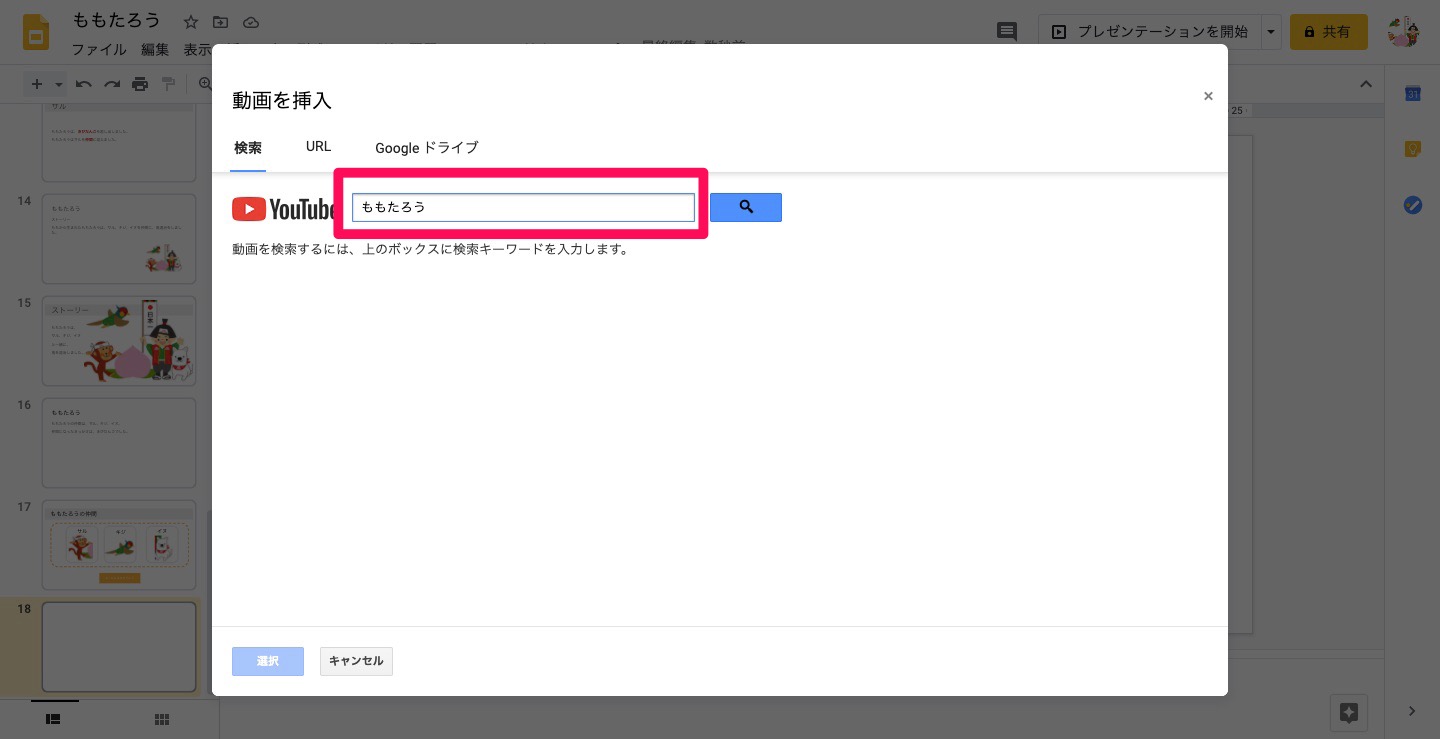Viewport: 1440px width, 739px height.
Task: Select slide 14 thumbnail
Action: click(x=119, y=239)
